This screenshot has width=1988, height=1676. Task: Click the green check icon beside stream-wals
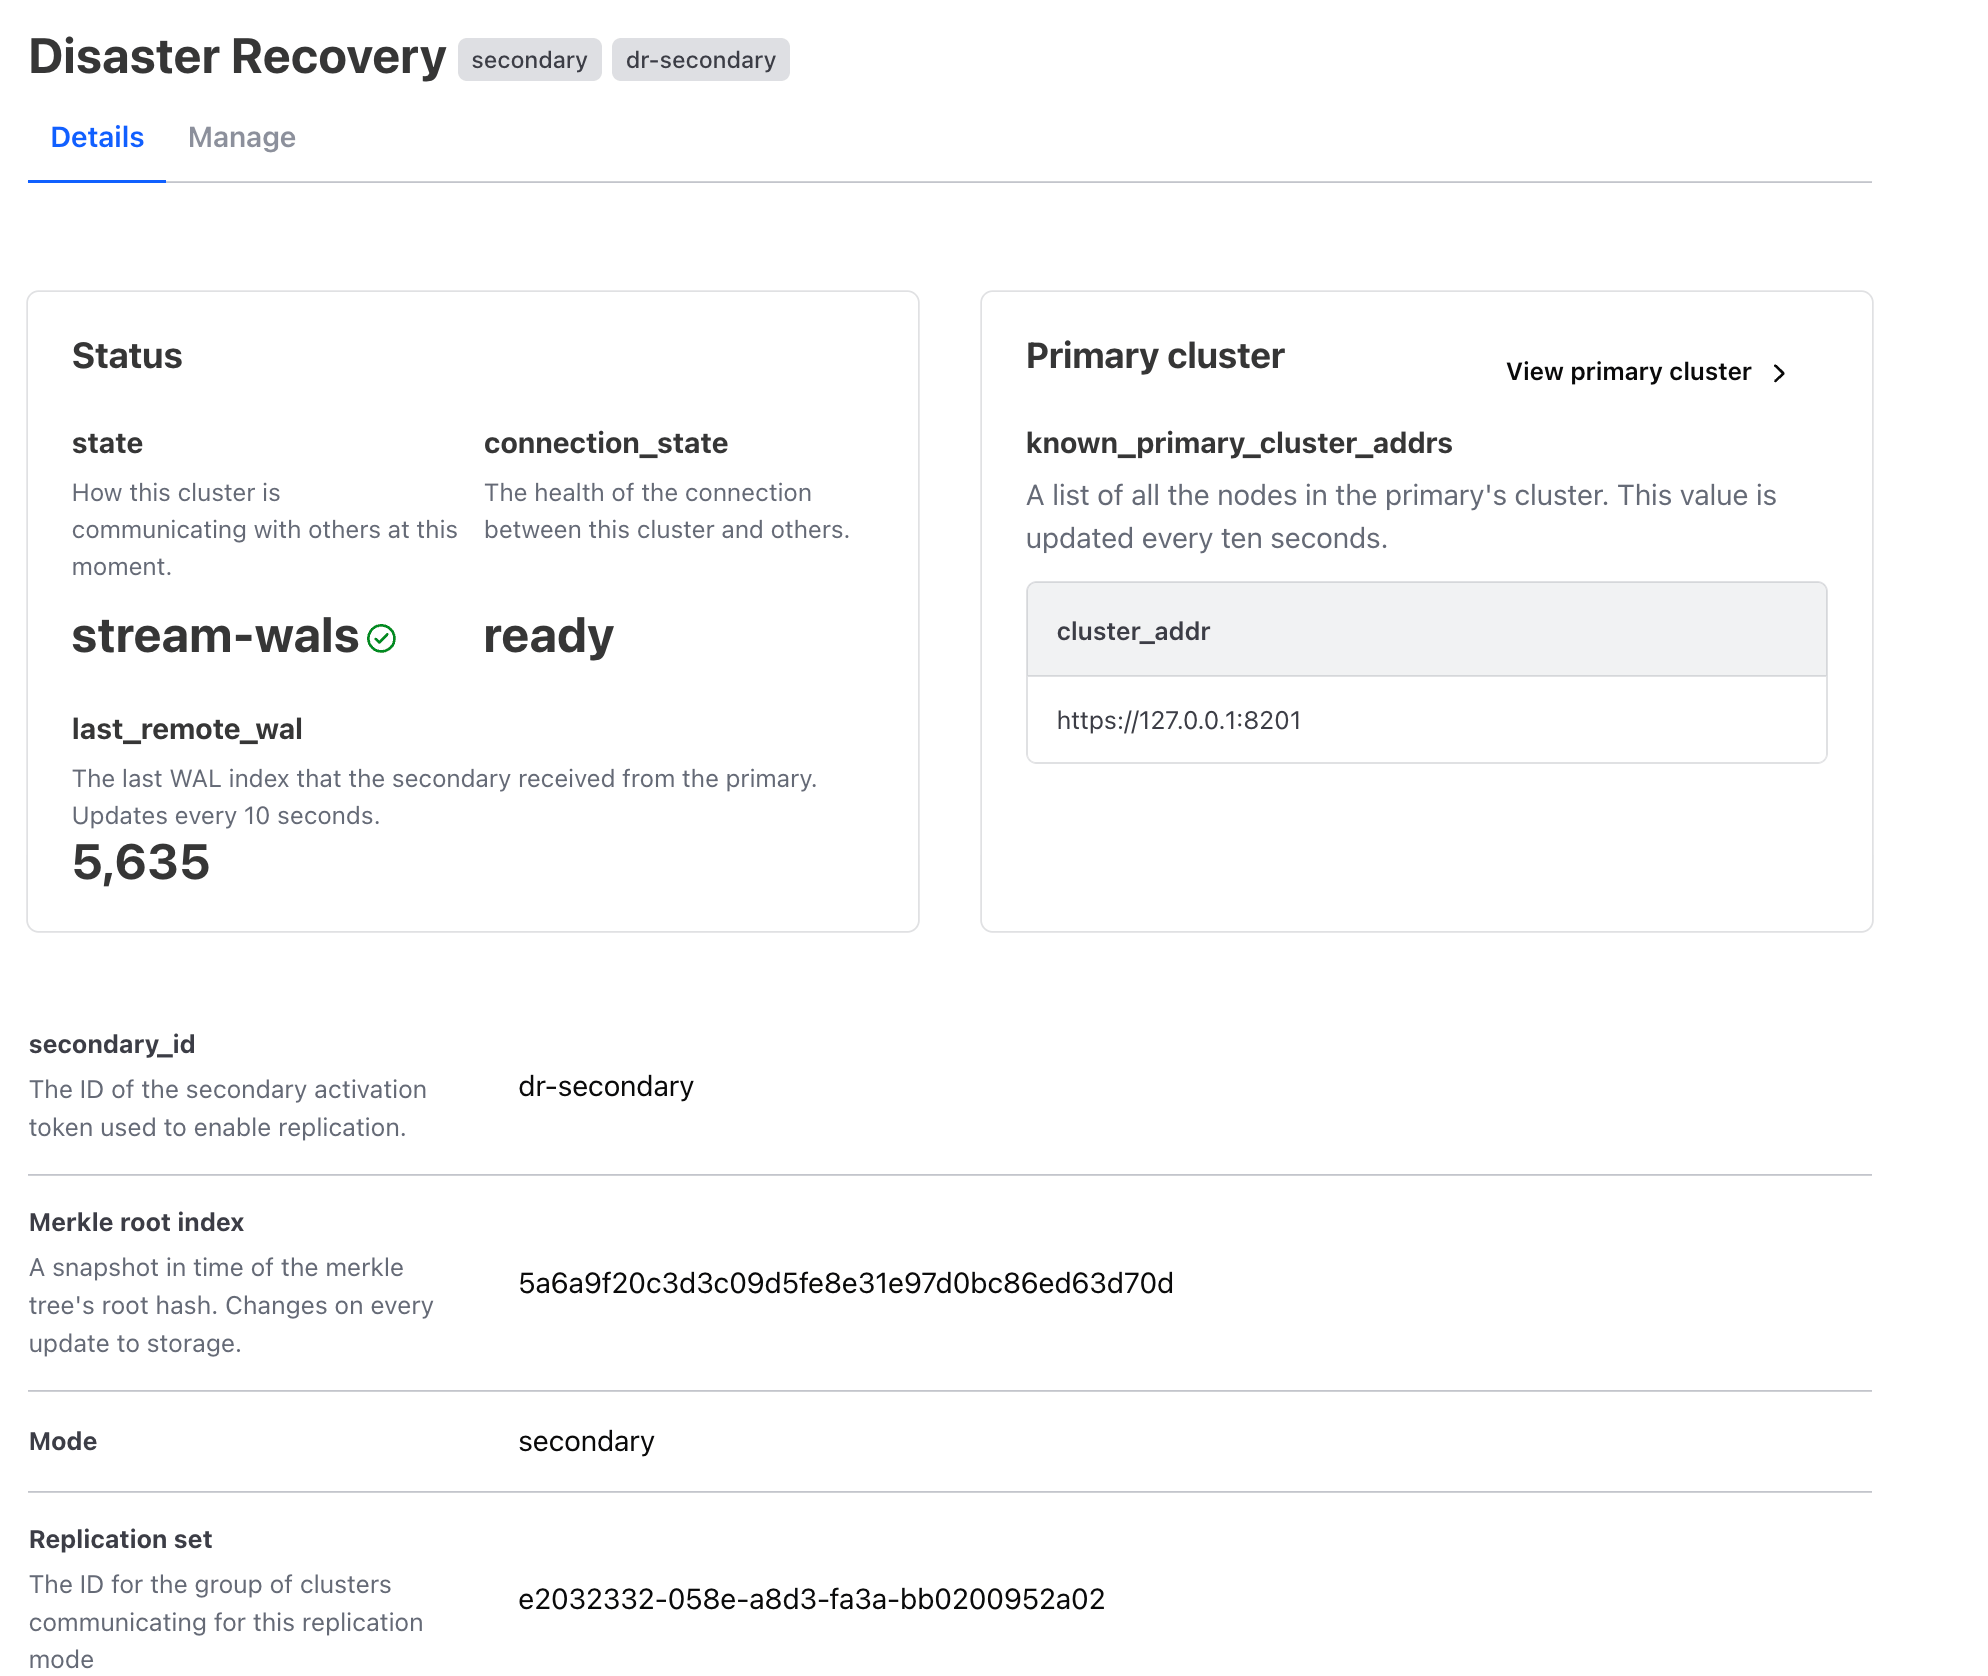click(x=383, y=637)
